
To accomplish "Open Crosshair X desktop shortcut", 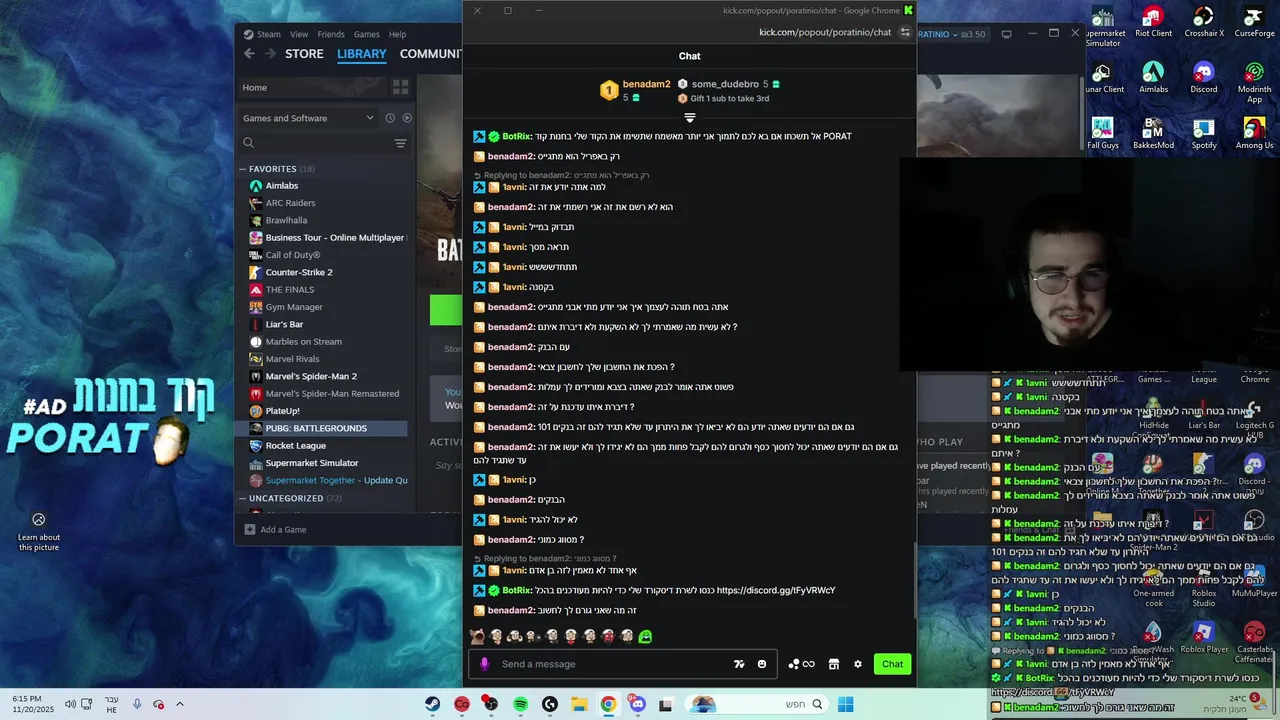I will coord(1203,22).
